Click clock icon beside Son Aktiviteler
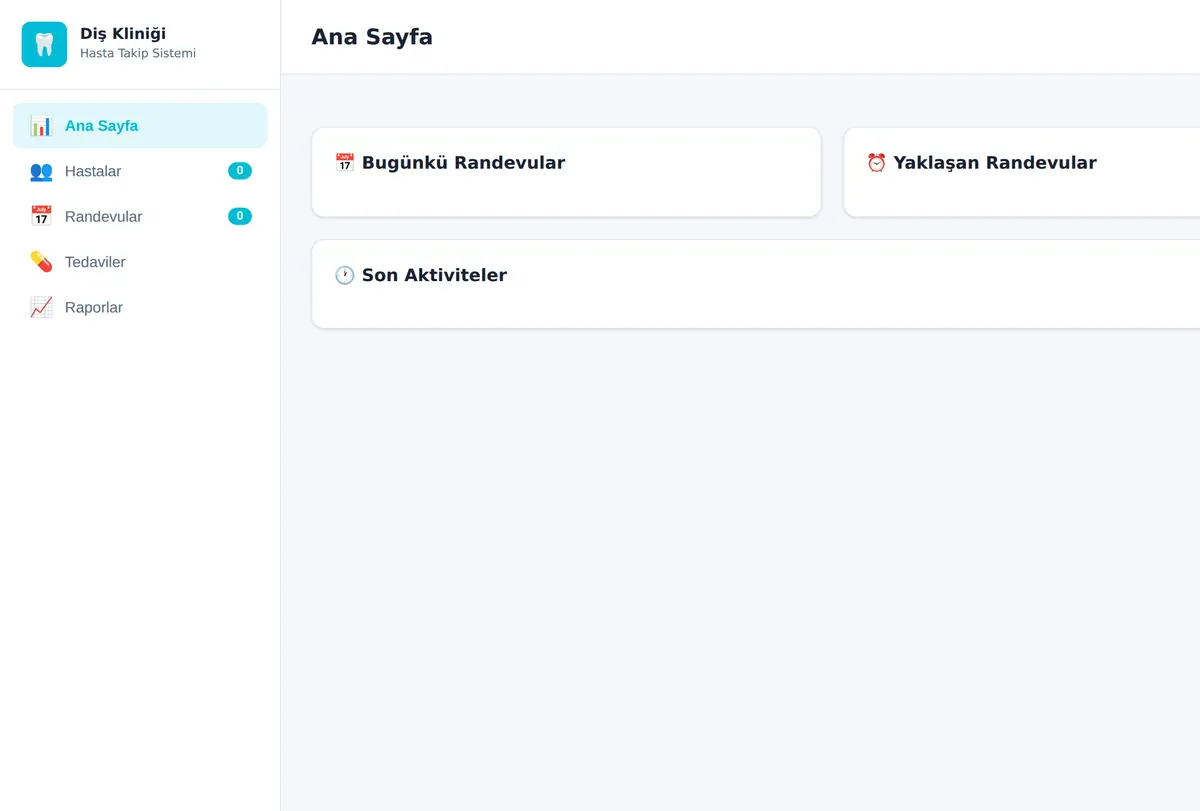The width and height of the screenshot is (1200, 811). coord(345,275)
